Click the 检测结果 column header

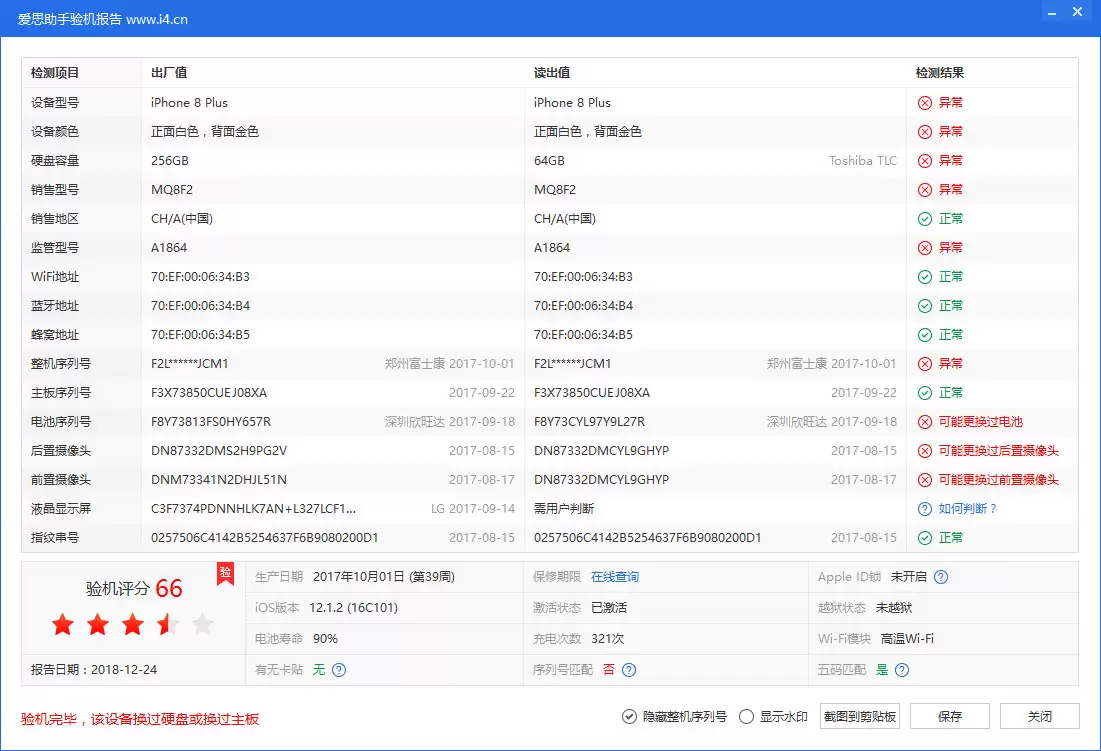[940, 73]
